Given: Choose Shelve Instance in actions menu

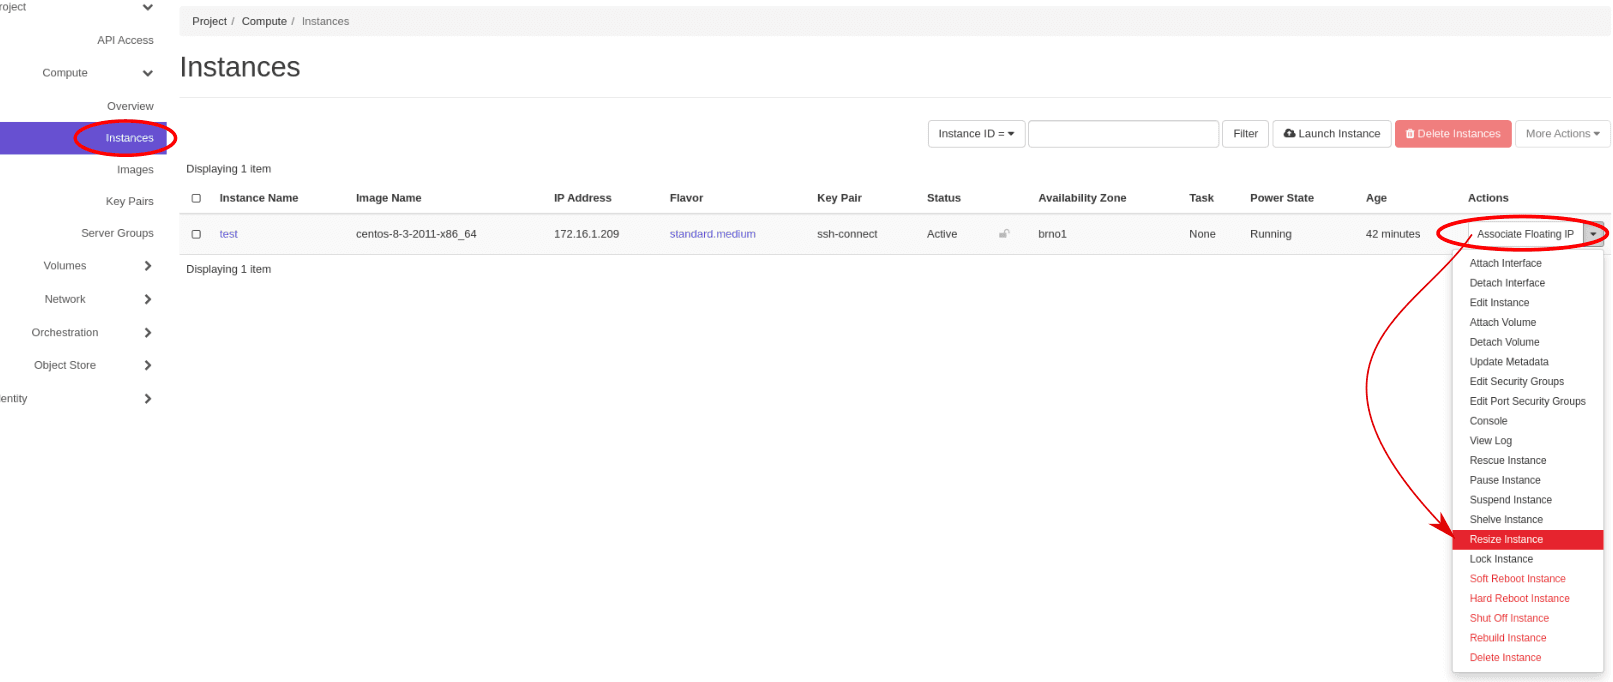Looking at the screenshot, I should pos(1505,520).
